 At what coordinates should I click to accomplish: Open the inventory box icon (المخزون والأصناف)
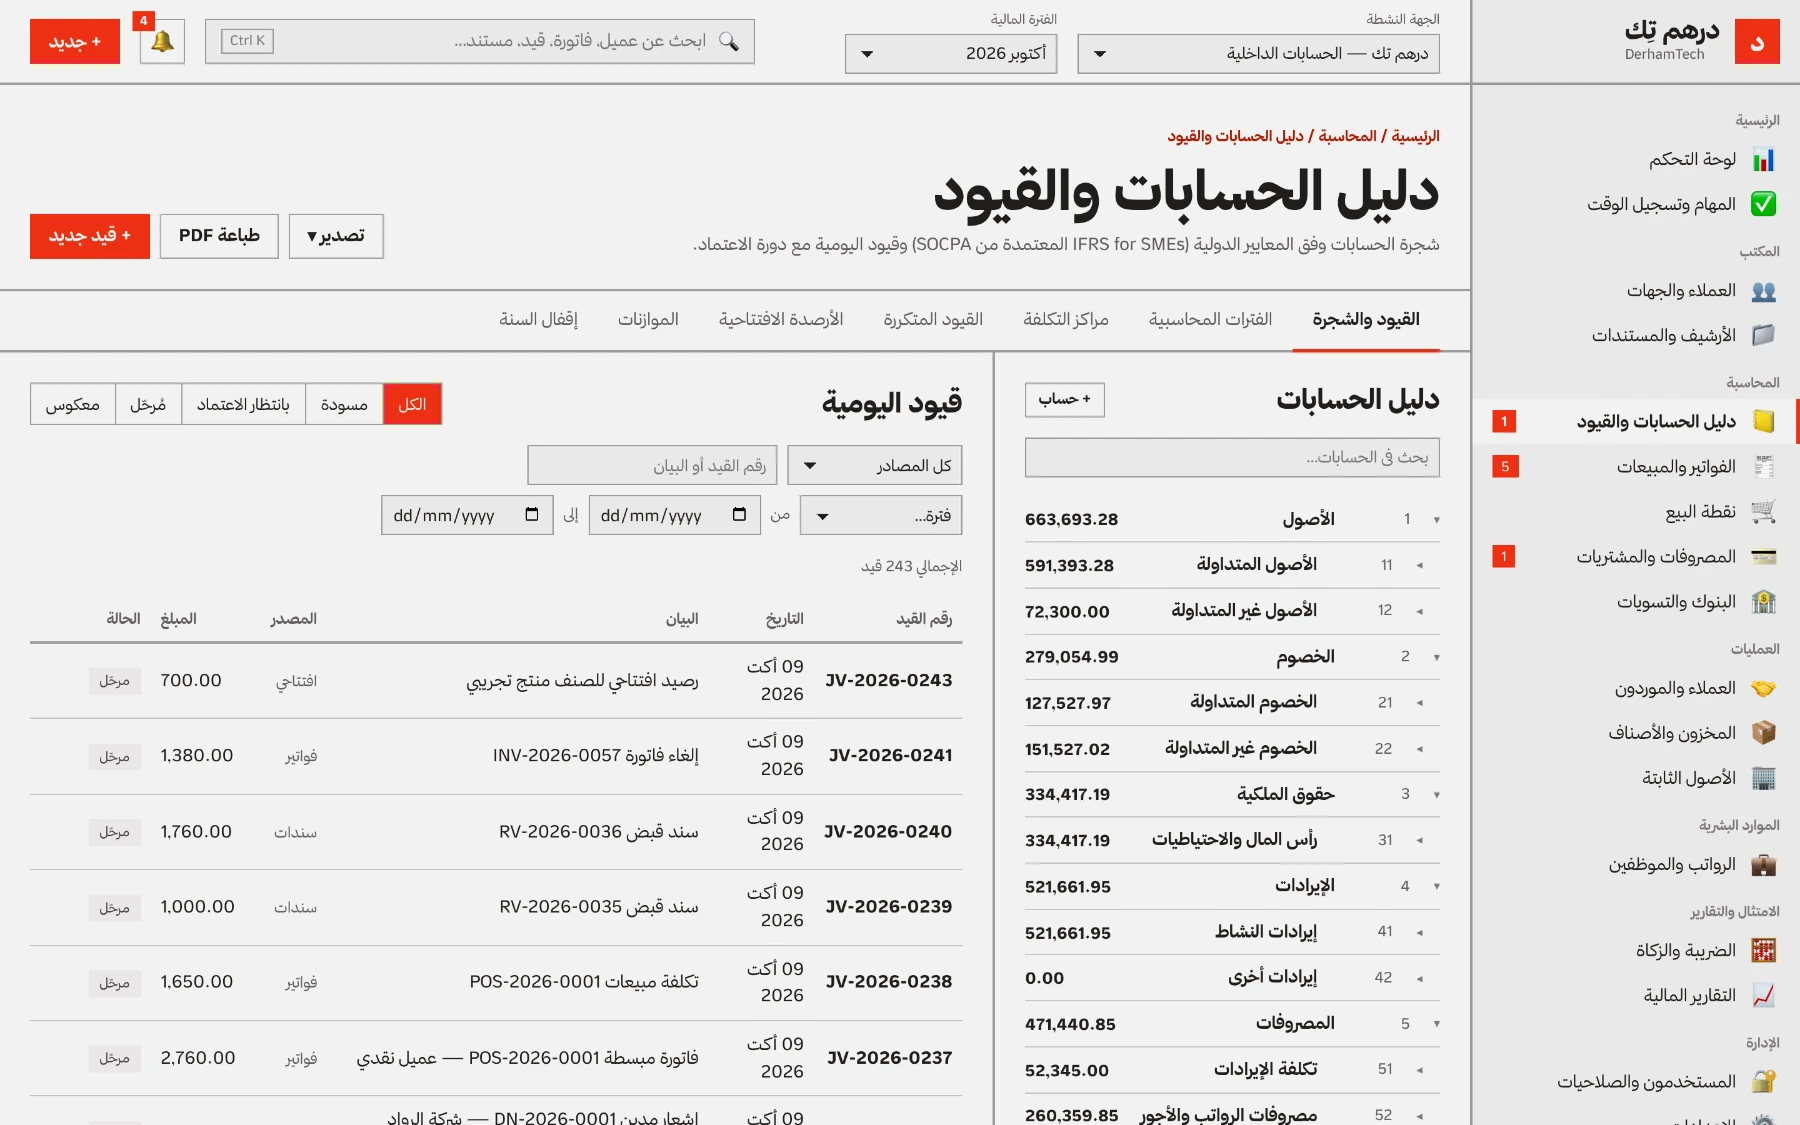tap(1763, 733)
